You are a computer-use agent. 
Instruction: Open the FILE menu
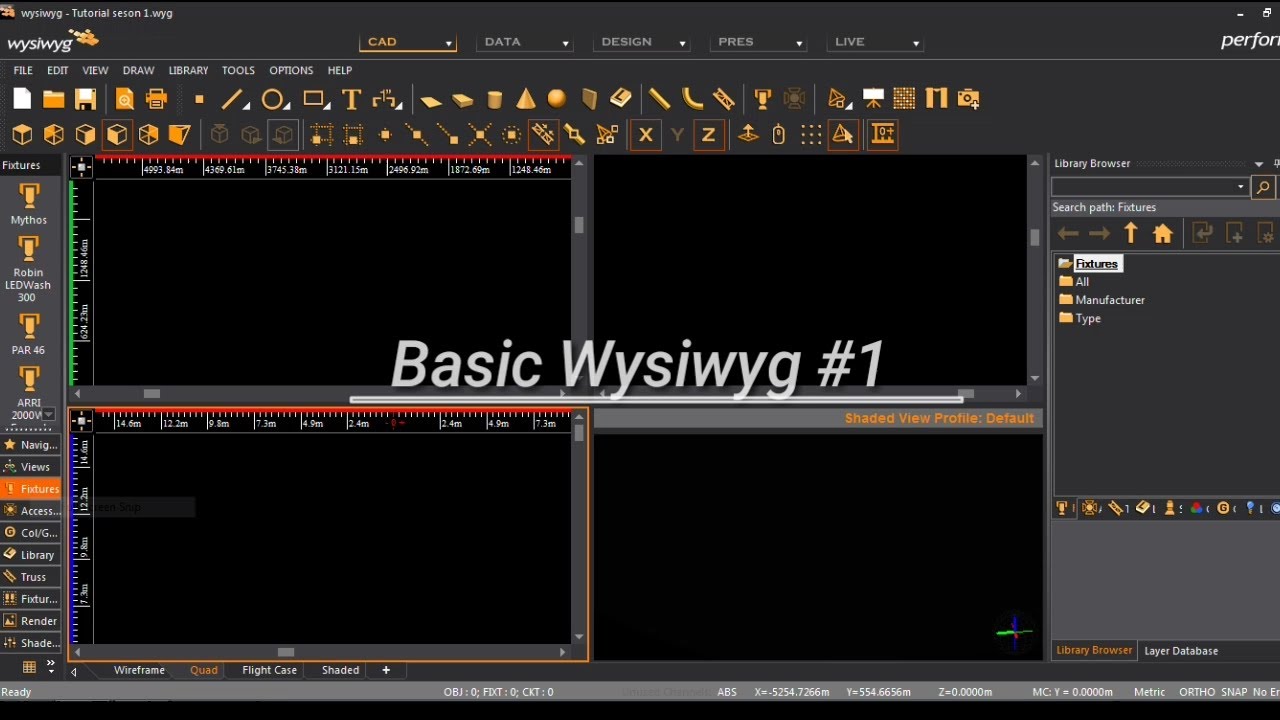coord(23,70)
